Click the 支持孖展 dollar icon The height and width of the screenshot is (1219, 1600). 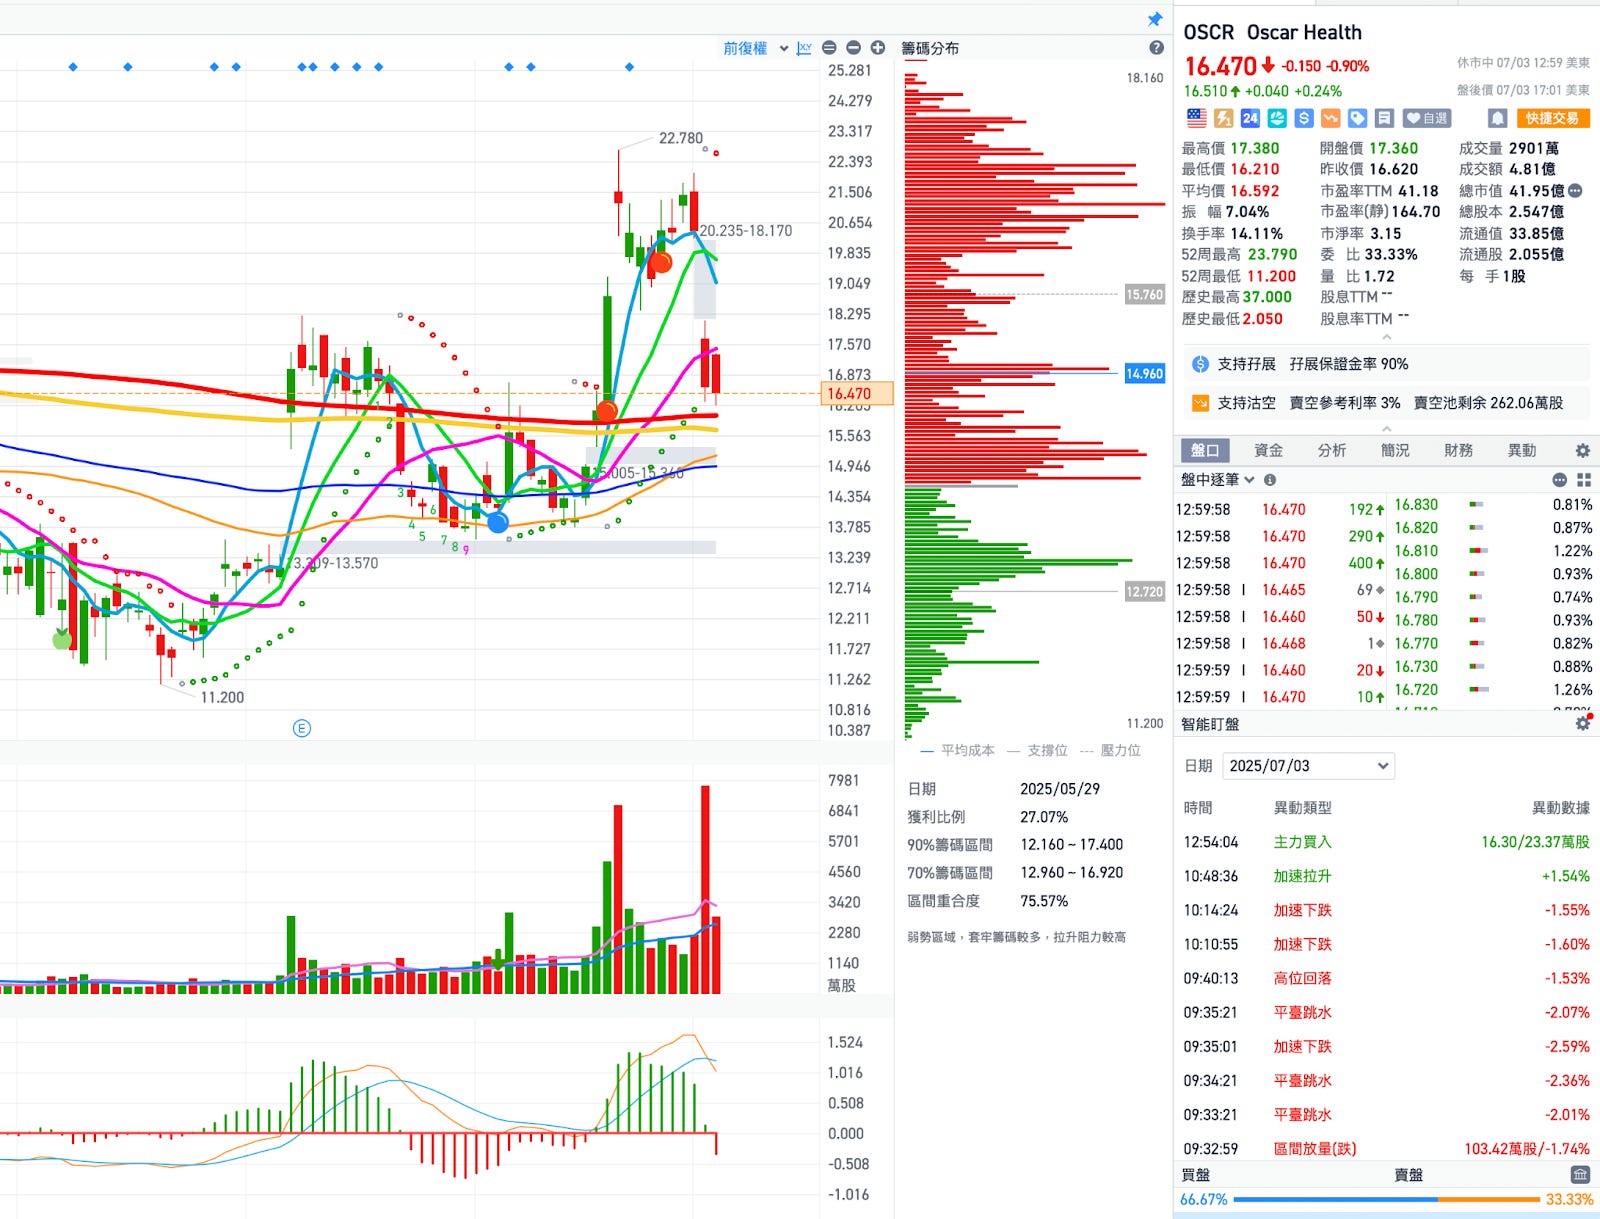tap(1201, 364)
